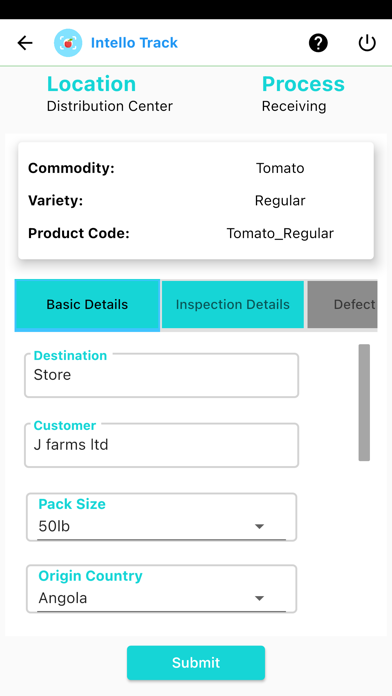Open the Origin Country dropdown arrow

259,598
